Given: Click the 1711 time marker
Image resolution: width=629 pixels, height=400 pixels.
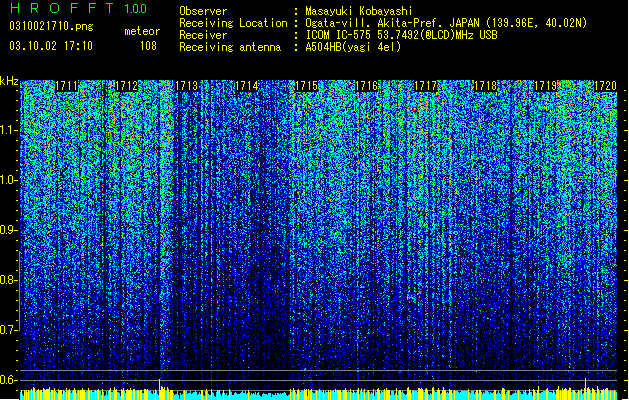Looking at the screenshot, I should [x=66, y=86].
